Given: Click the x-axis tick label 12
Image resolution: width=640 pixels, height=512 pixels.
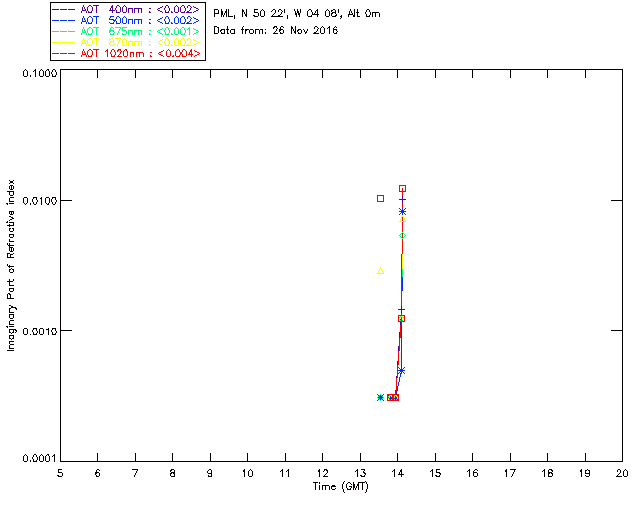Looking at the screenshot, I should 323,473.
